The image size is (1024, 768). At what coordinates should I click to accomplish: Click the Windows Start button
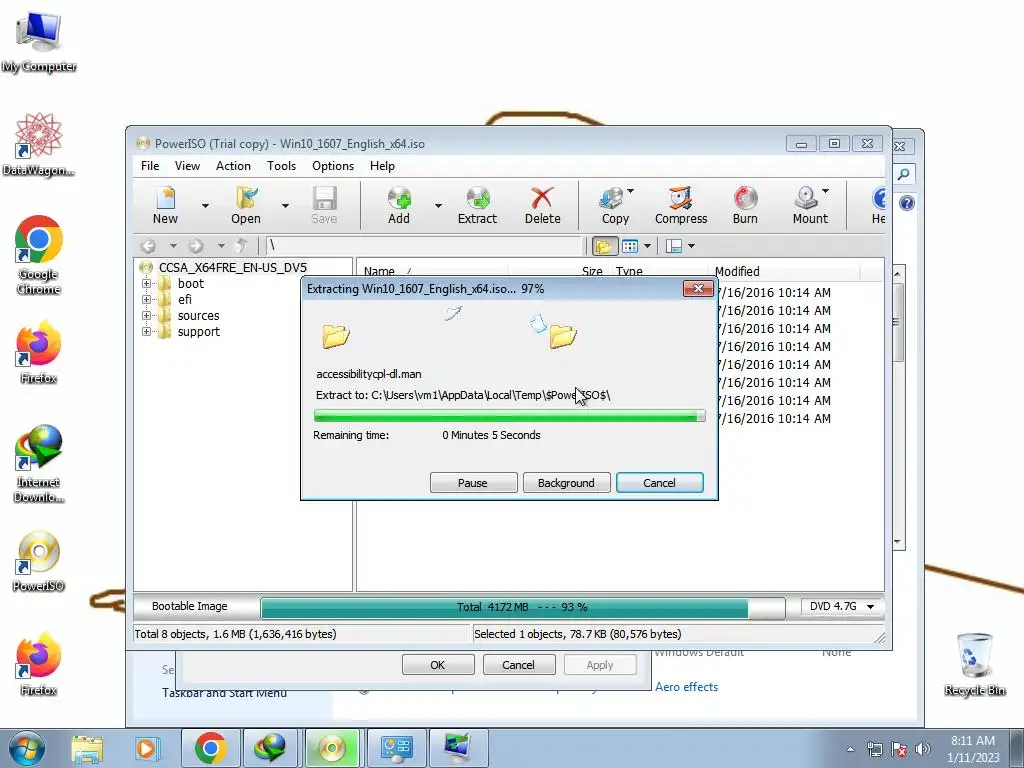click(x=27, y=748)
